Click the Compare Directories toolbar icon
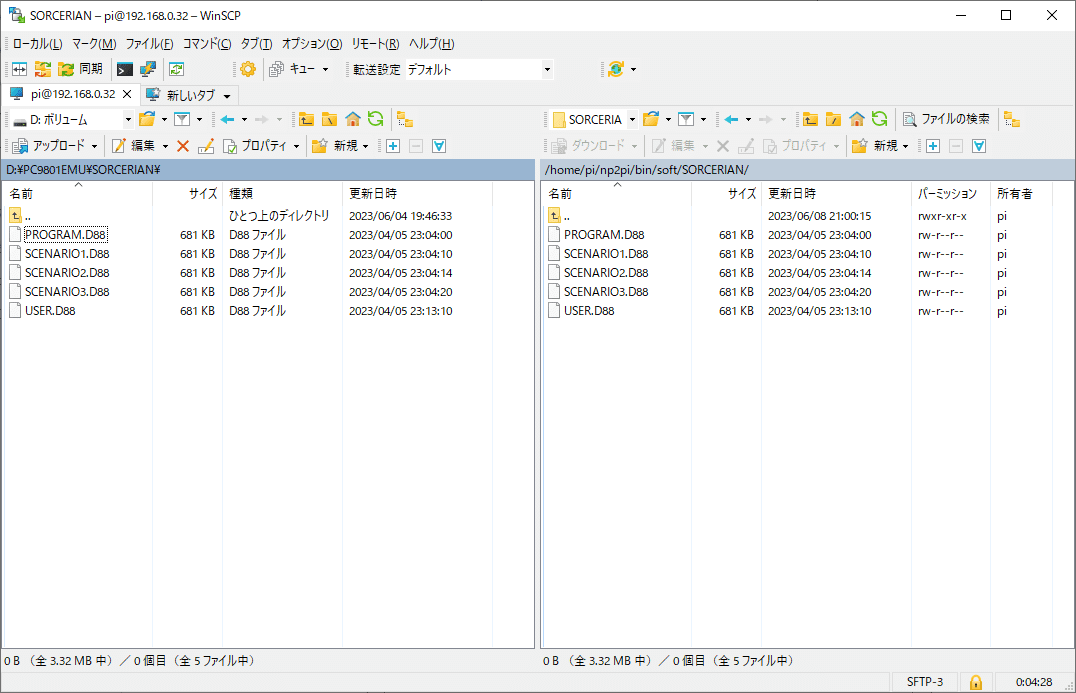 tap(19, 69)
